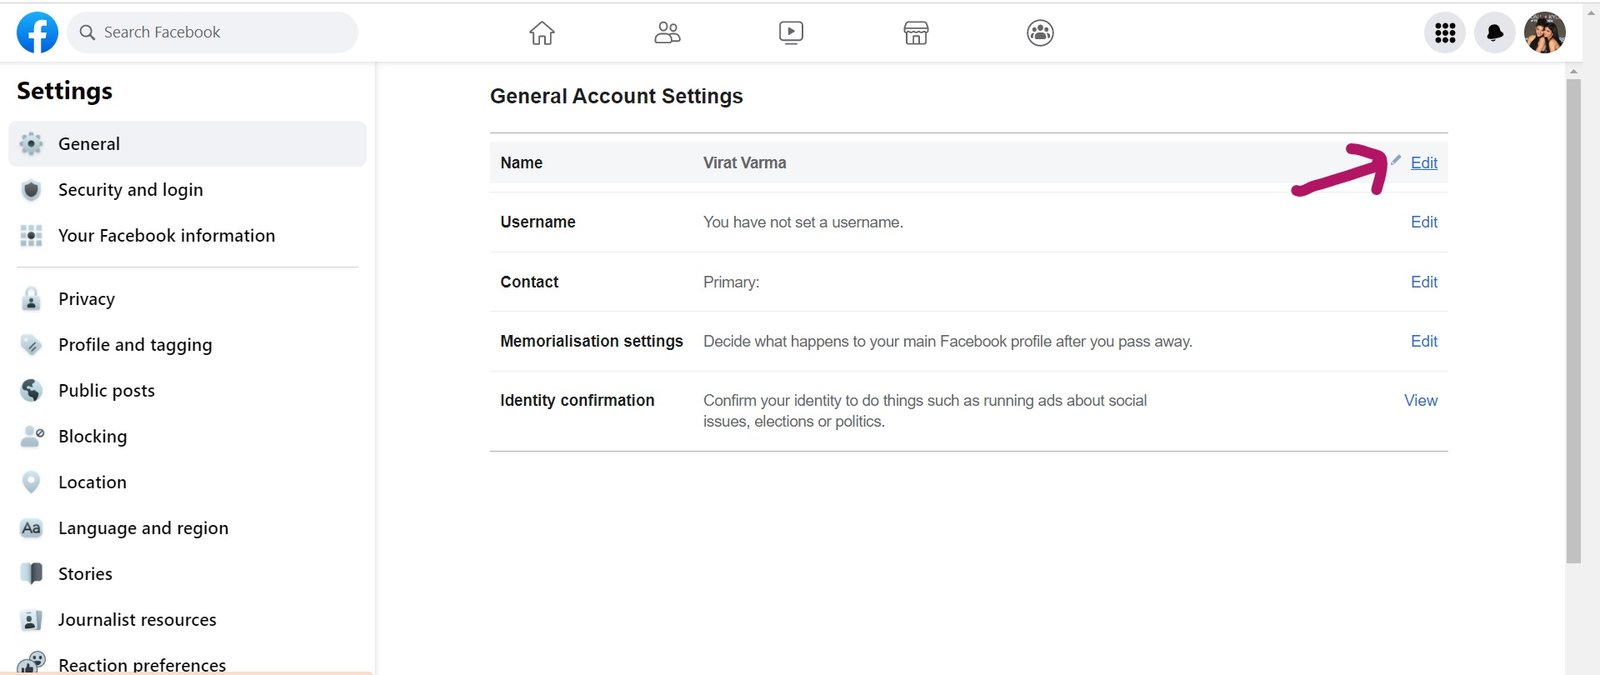Open Profile and tagging settings
Image resolution: width=1600 pixels, height=675 pixels.
tap(188, 345)
